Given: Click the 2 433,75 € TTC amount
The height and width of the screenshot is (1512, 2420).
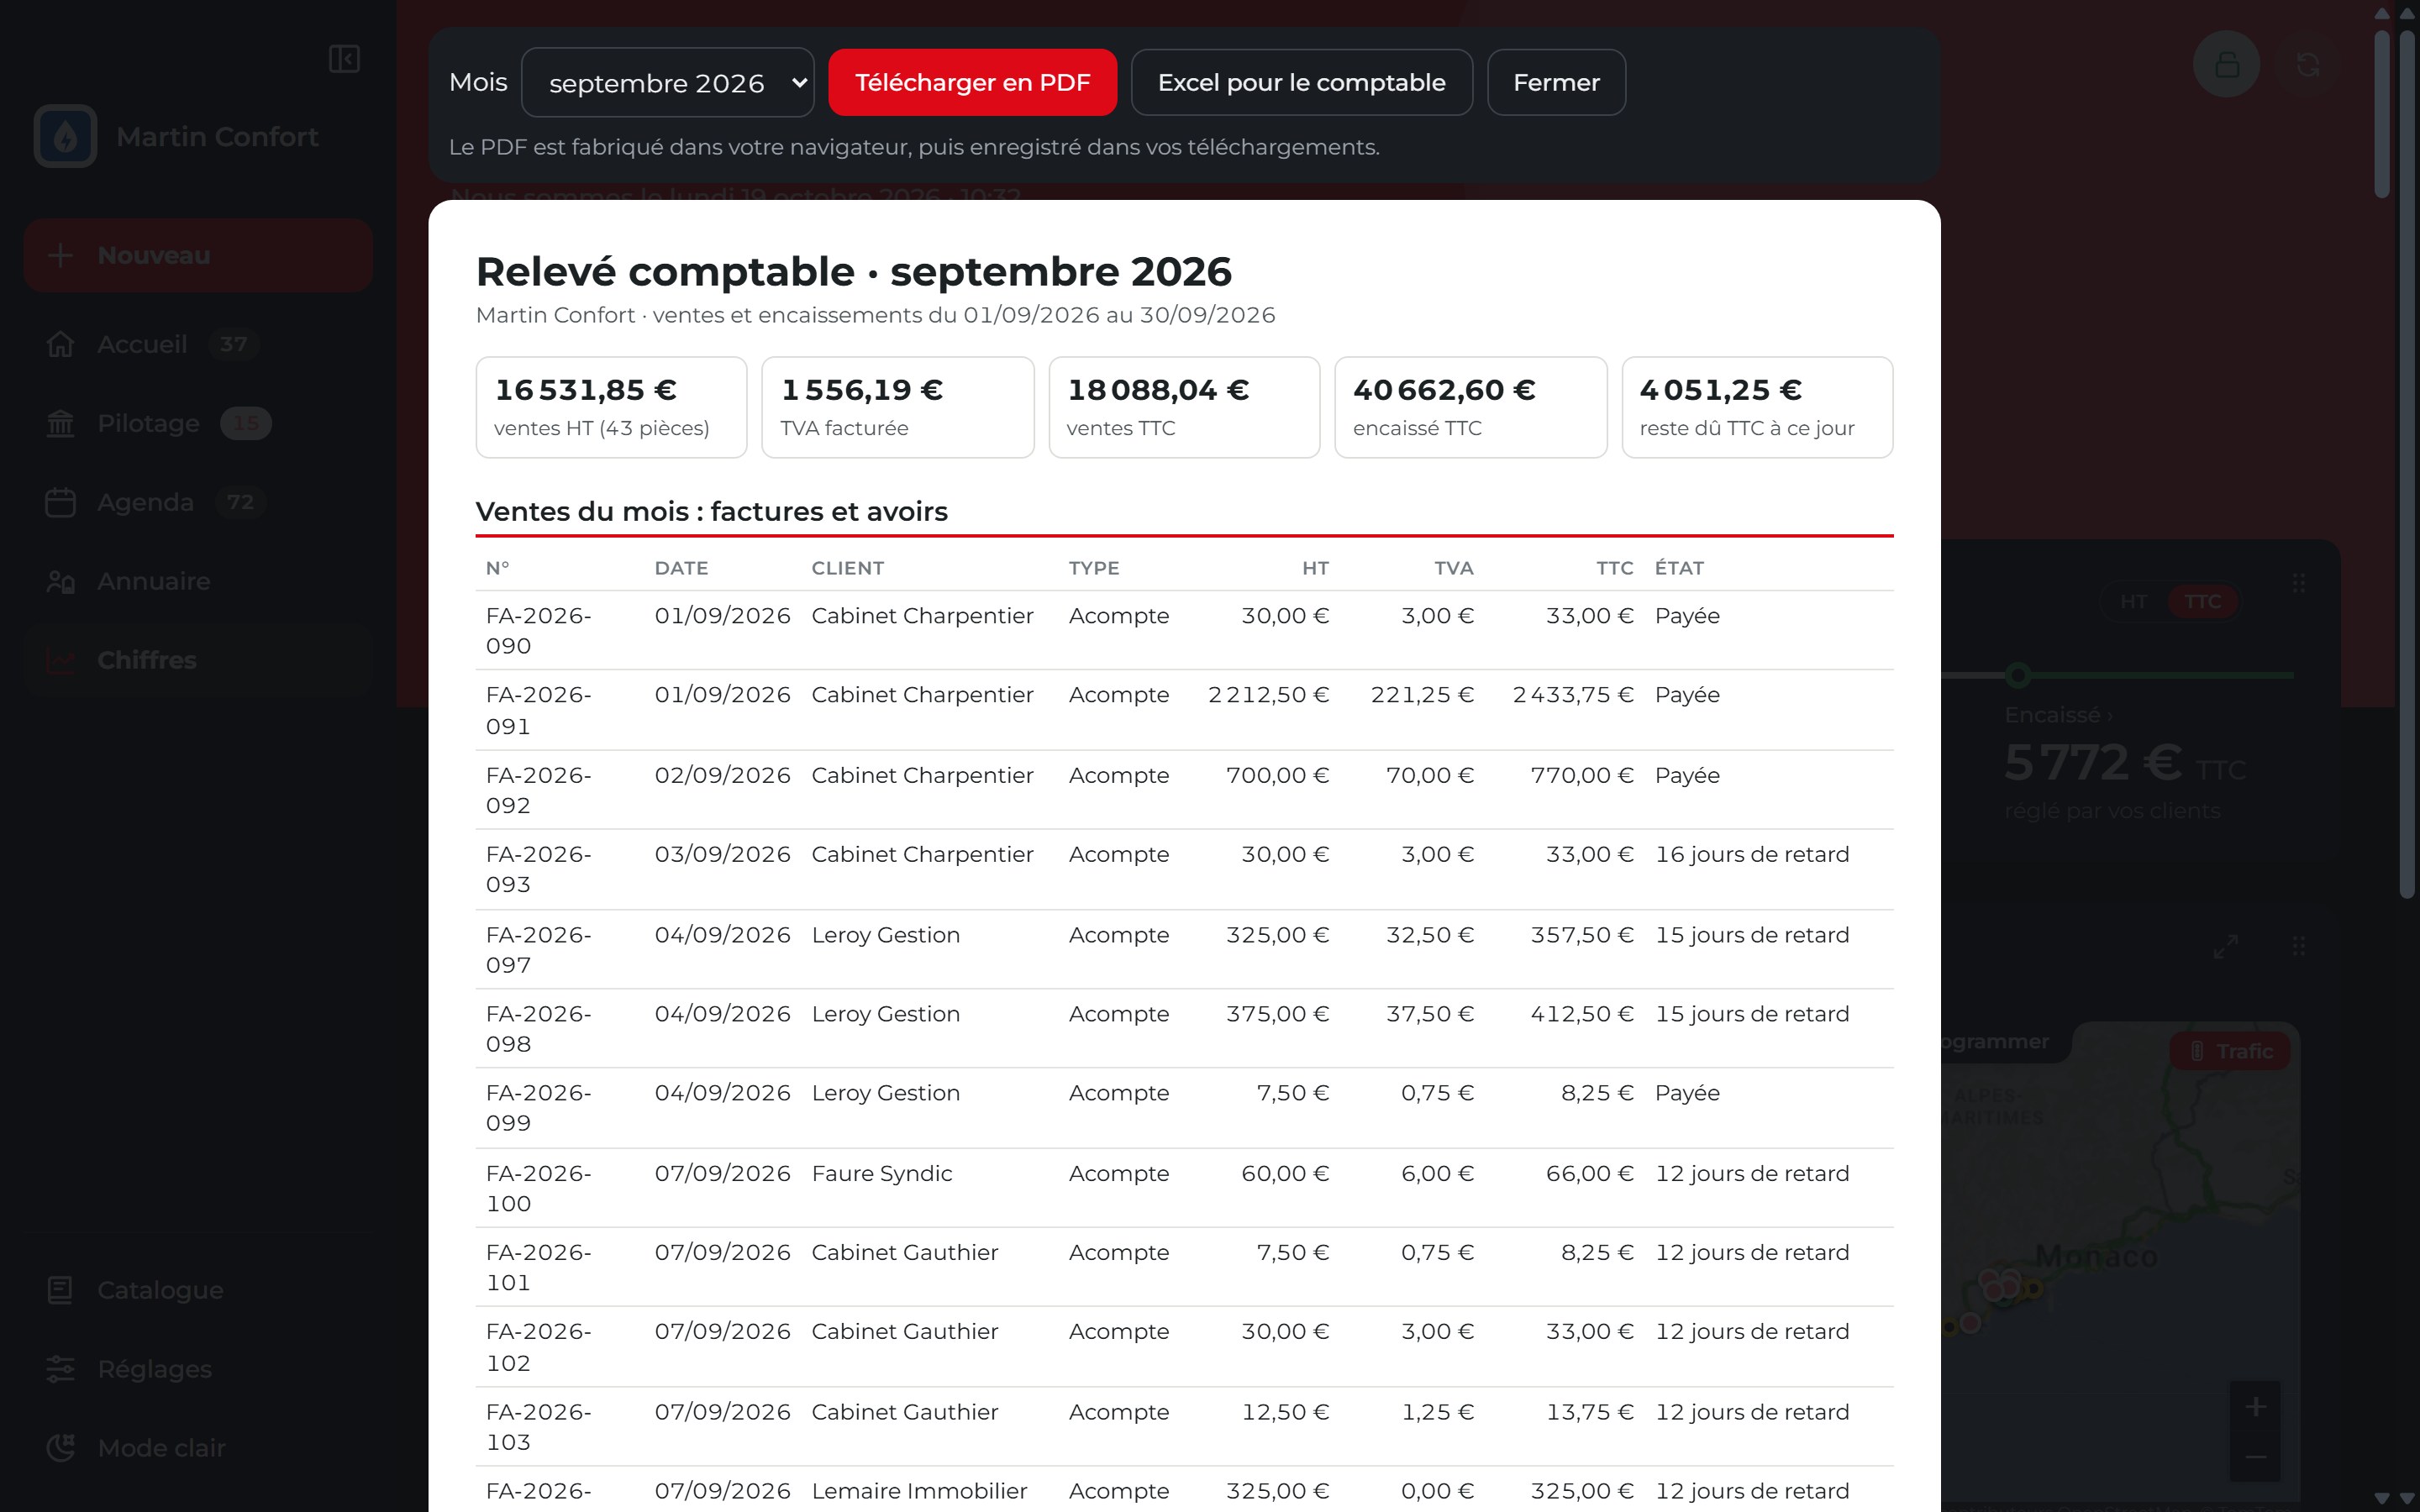Looking at the screenshot, I should [1573, 695].
